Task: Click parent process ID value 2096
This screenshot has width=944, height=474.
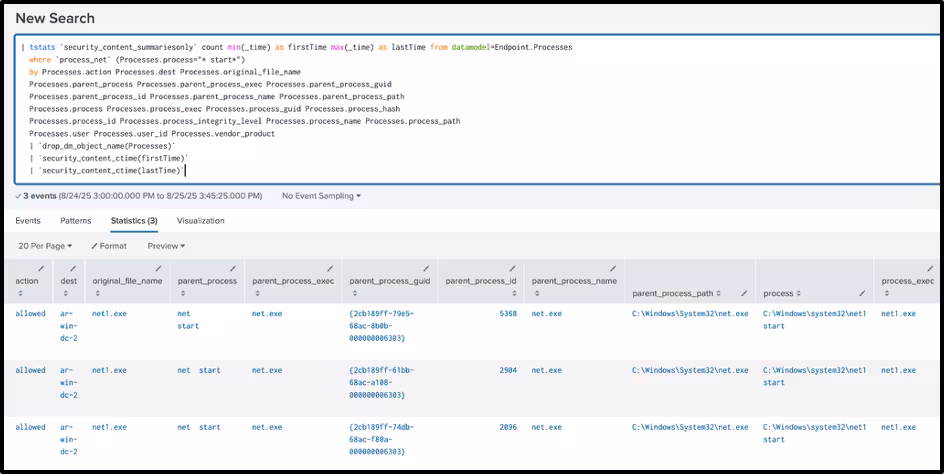Action: pyautogui.click(x=507, y=427)
